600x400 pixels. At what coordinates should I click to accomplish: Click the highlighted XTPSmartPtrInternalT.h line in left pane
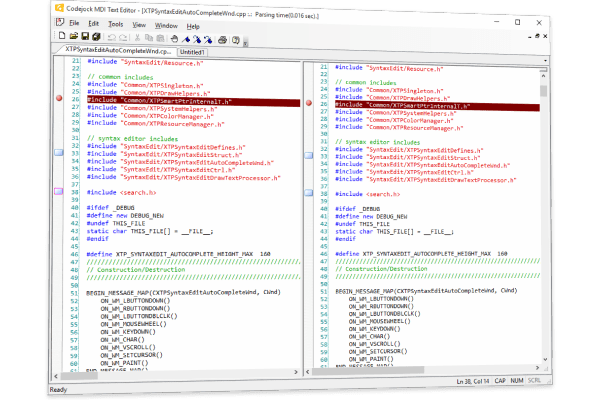click(x=194, y=101)
